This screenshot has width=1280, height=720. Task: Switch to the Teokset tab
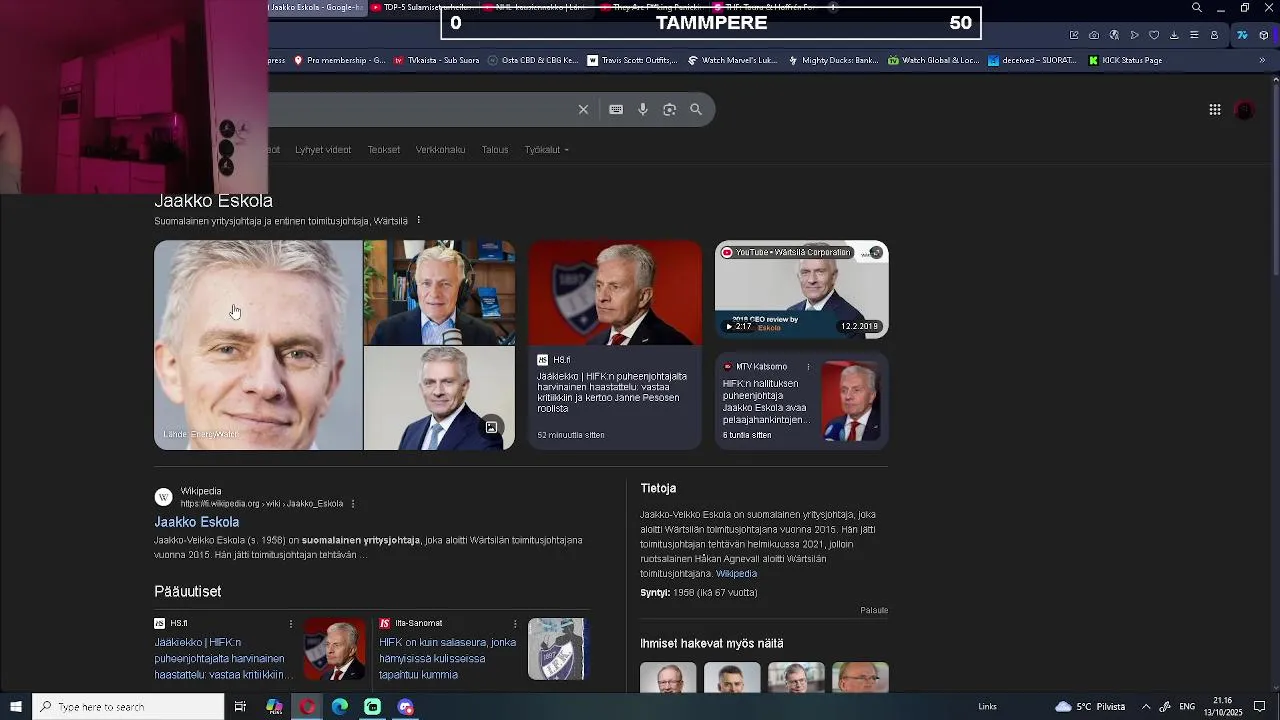point(383,150)
